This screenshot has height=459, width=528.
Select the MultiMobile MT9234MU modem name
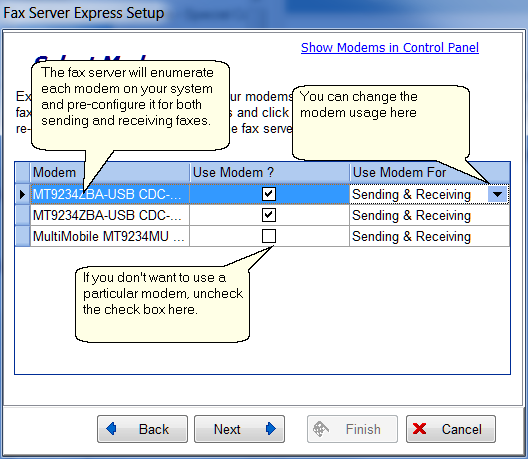(110, 236)
